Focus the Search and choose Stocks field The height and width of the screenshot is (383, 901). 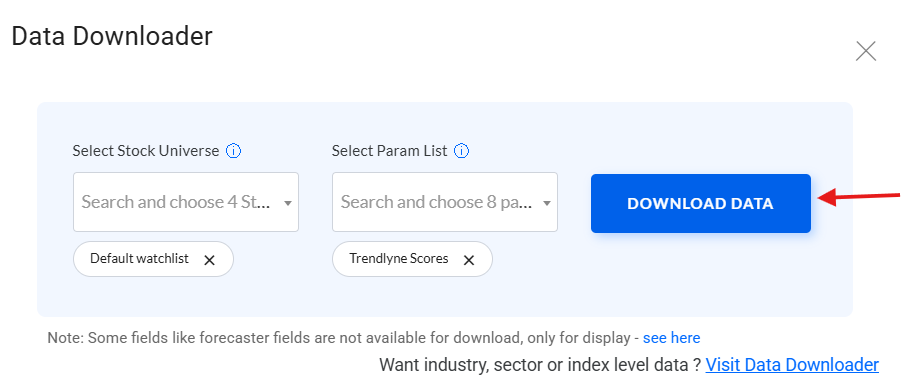point(186,202)
